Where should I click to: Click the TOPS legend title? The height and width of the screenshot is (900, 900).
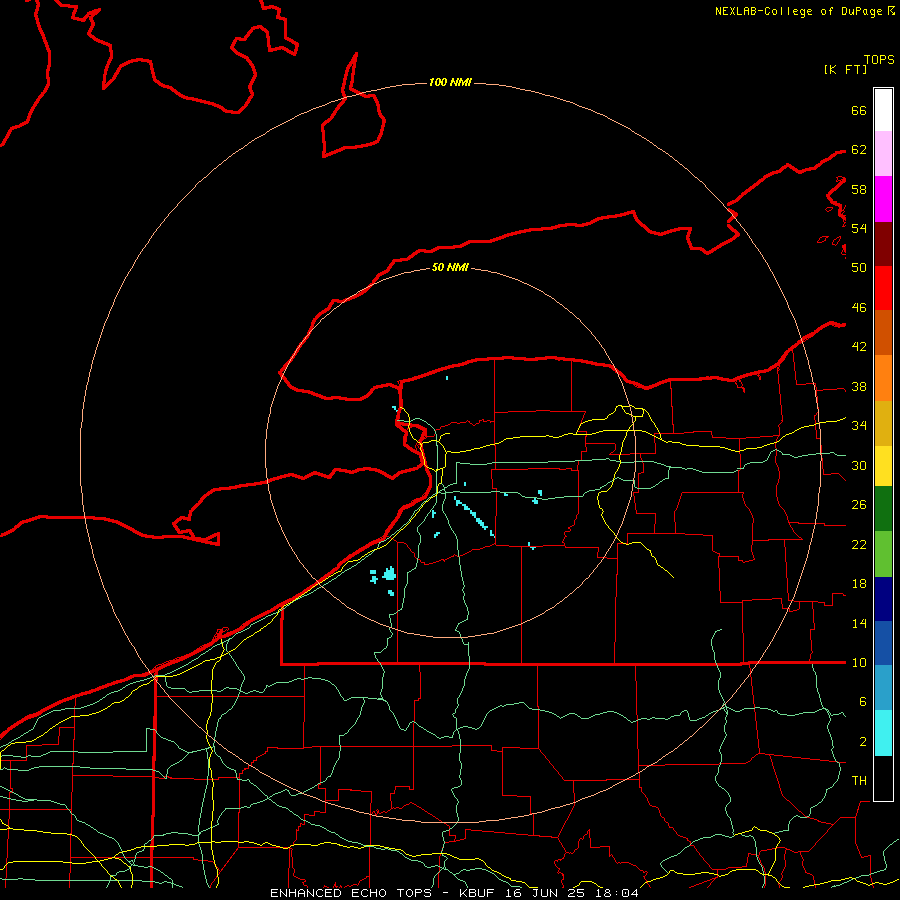click(x=879, y=60)
